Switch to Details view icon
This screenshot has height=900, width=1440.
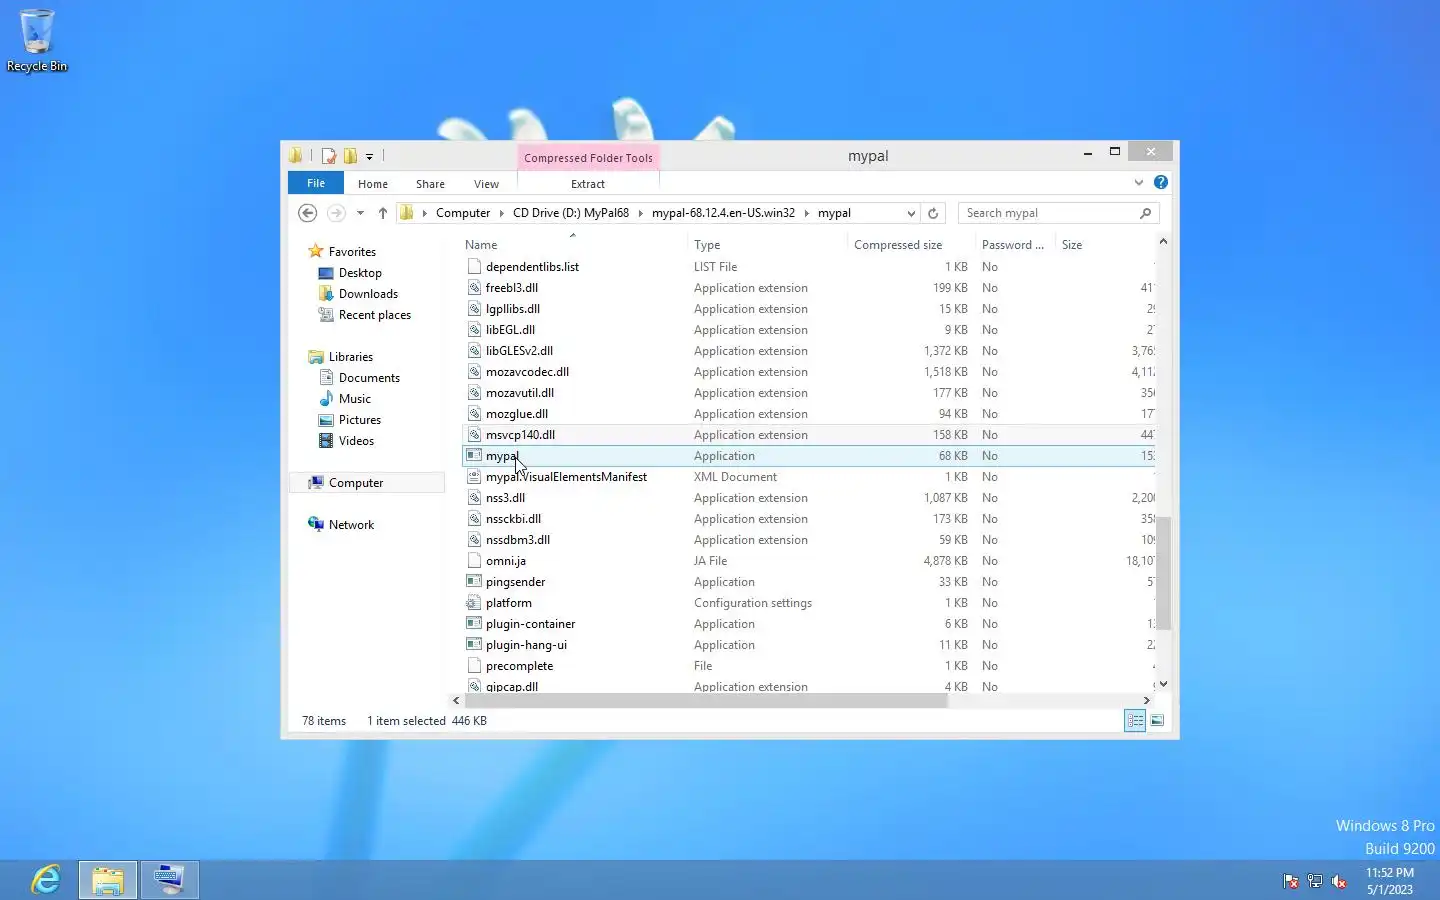pos(1135,720)
